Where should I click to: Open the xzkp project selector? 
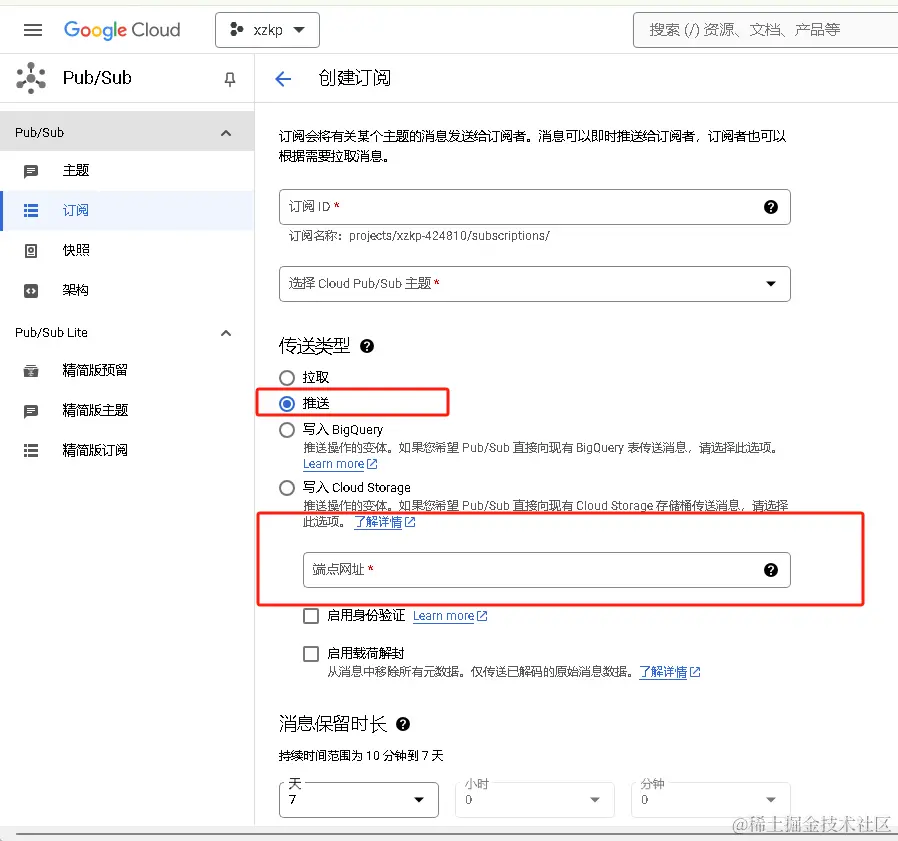(x=267, y=30)
